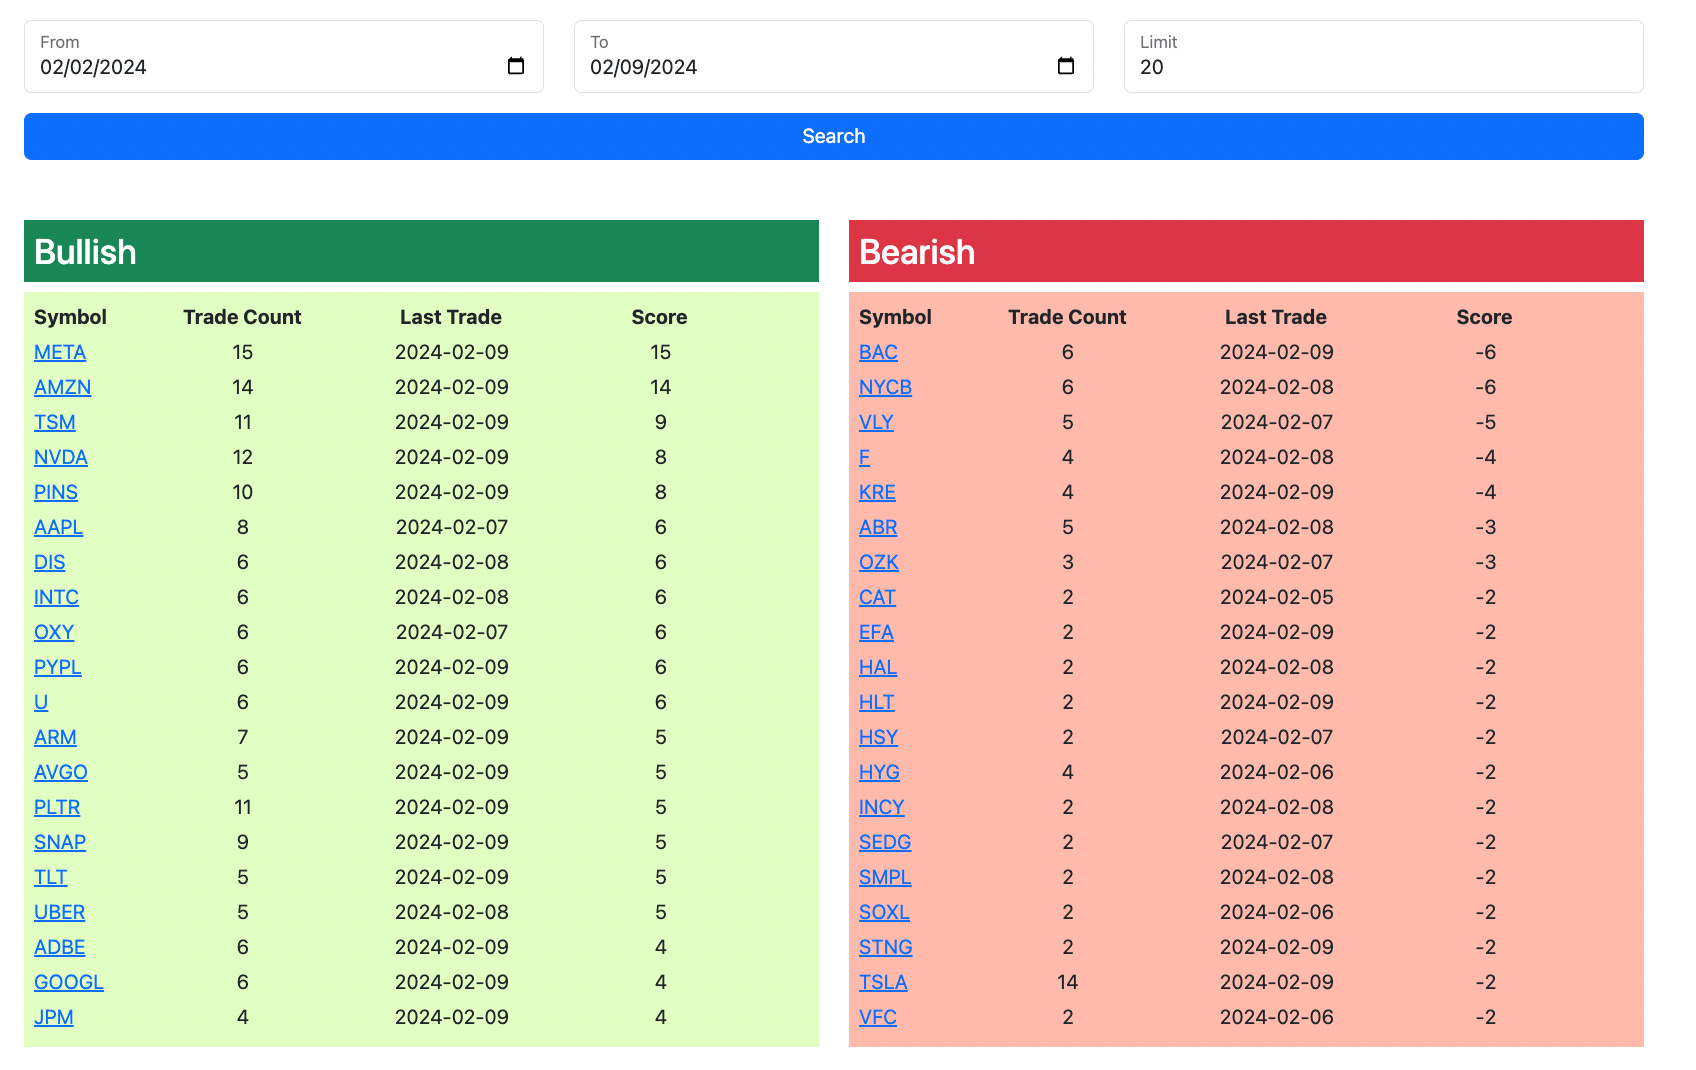The height and width of the screenshot is (1070, 1696).
Task: Select META score value 15
Action: click(660, 352)
